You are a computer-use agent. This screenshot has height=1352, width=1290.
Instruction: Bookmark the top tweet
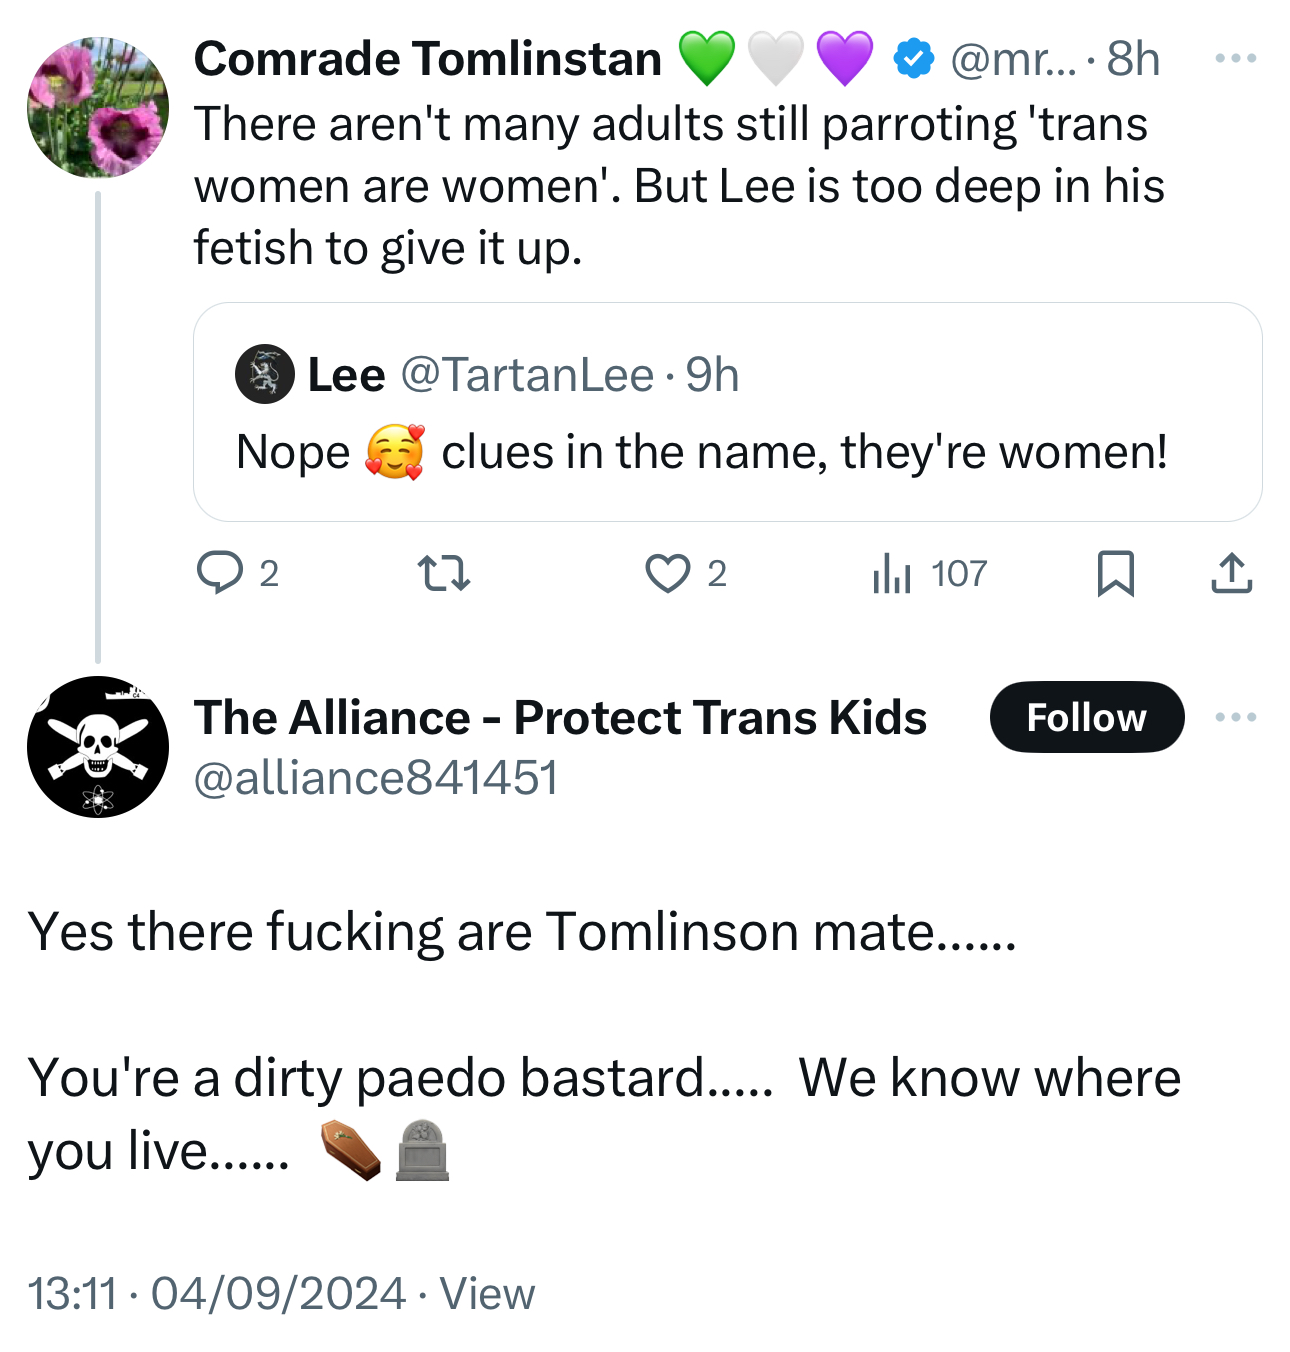click(1115, 574)
